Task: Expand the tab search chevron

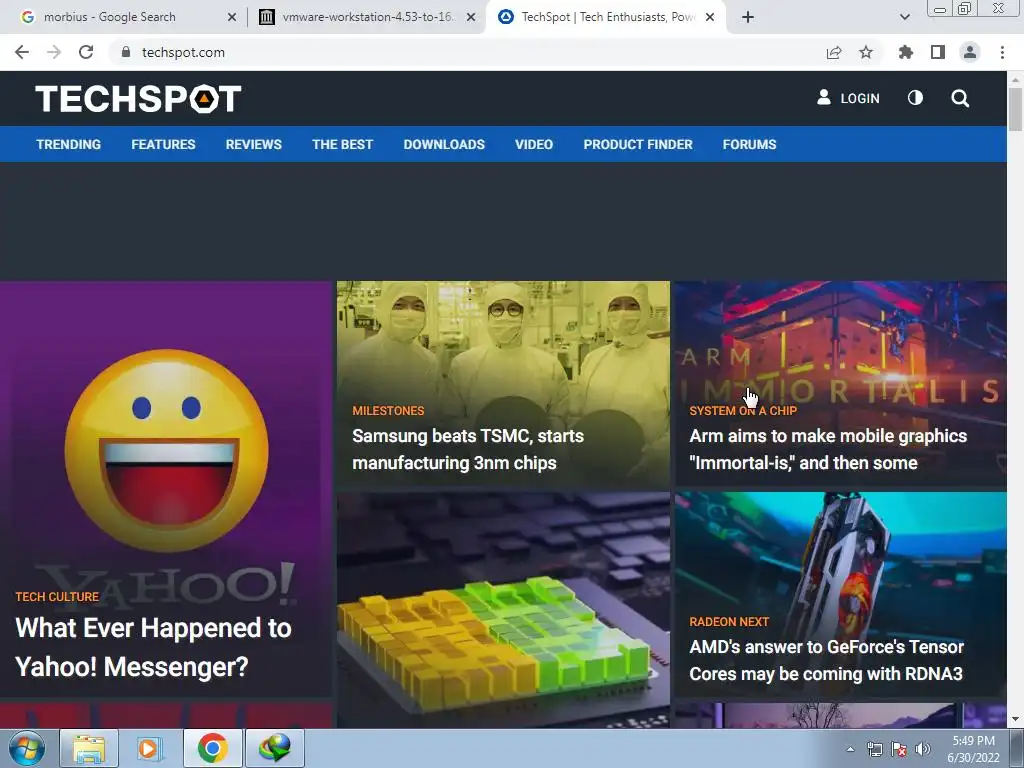Action: [x=904, y=17]
